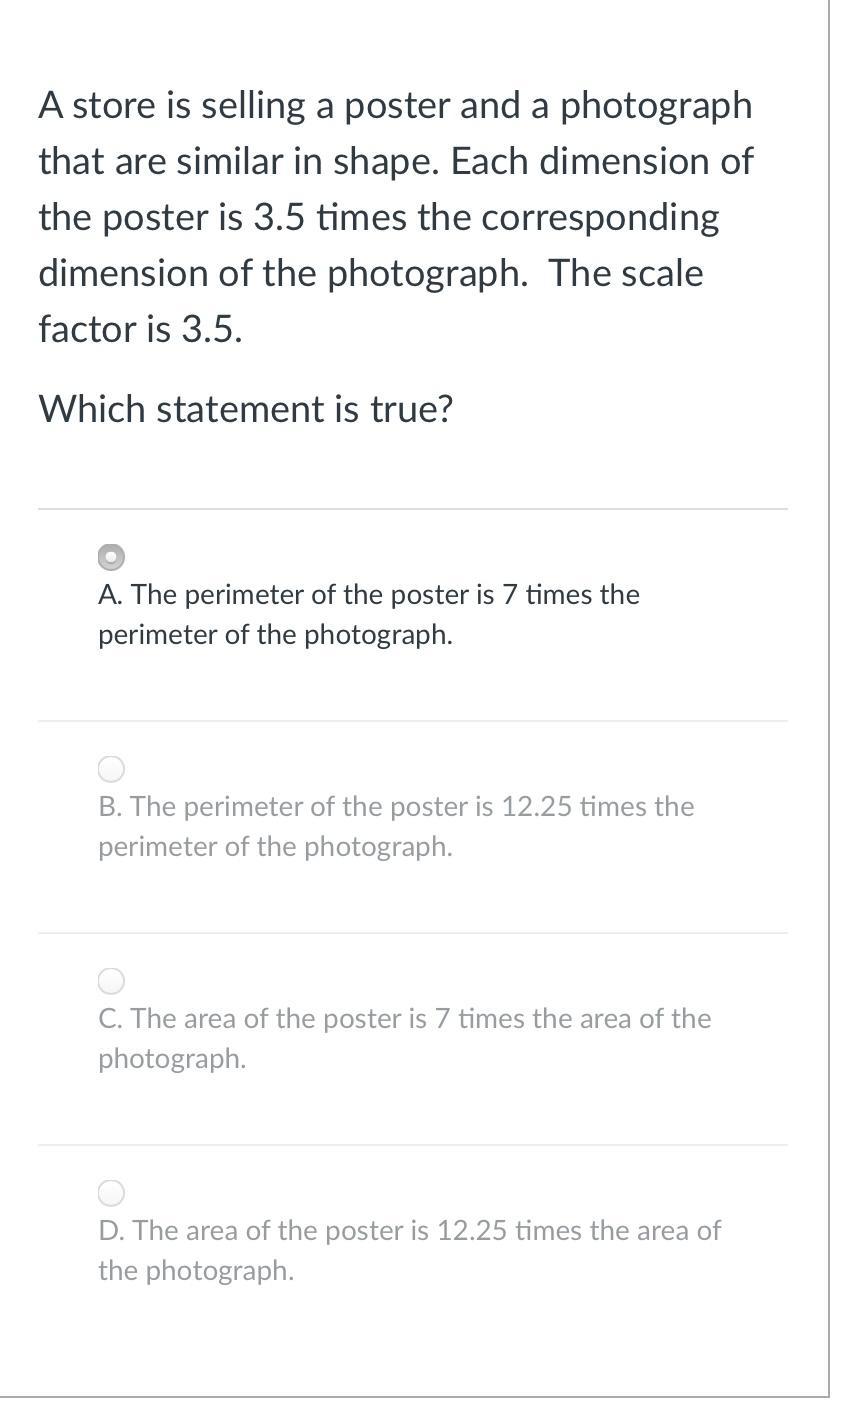Click 'dimension of the photograph. The scale' line

[371, 273]
